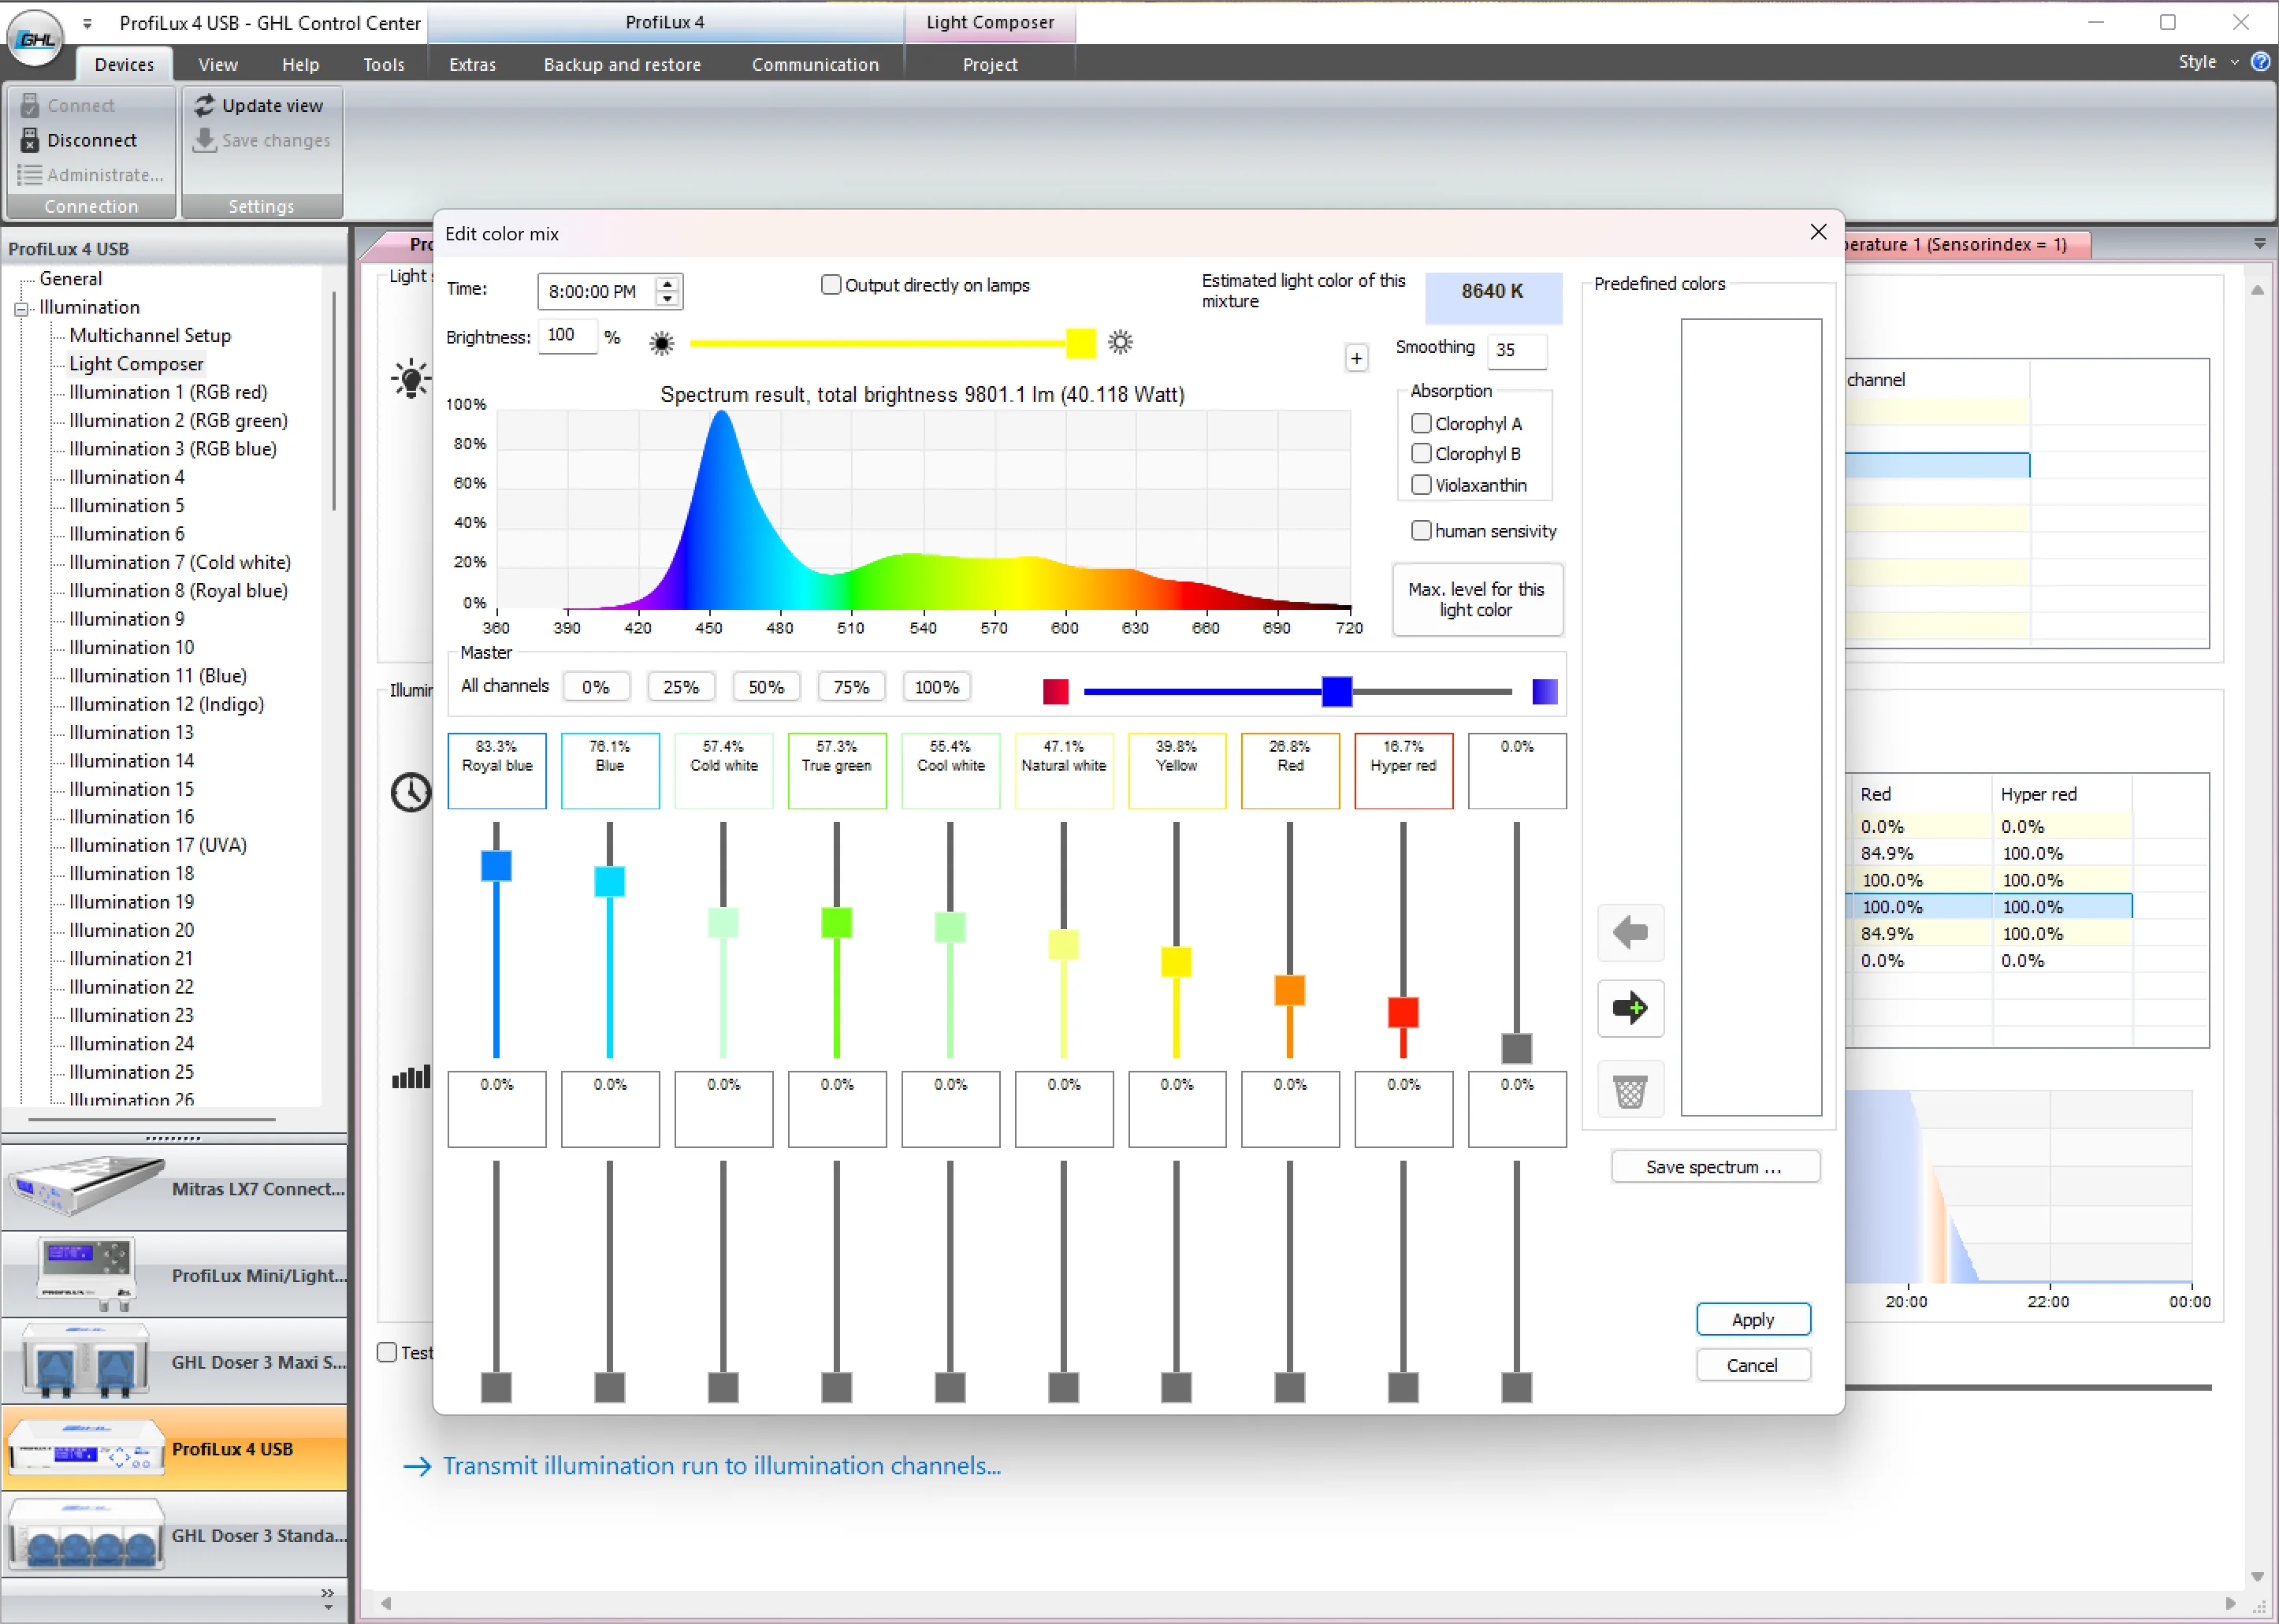The image size is (2279, 1624).
Task: Click the add-to-predefined-colors arrow icon
Action: click(1630, 1008)
